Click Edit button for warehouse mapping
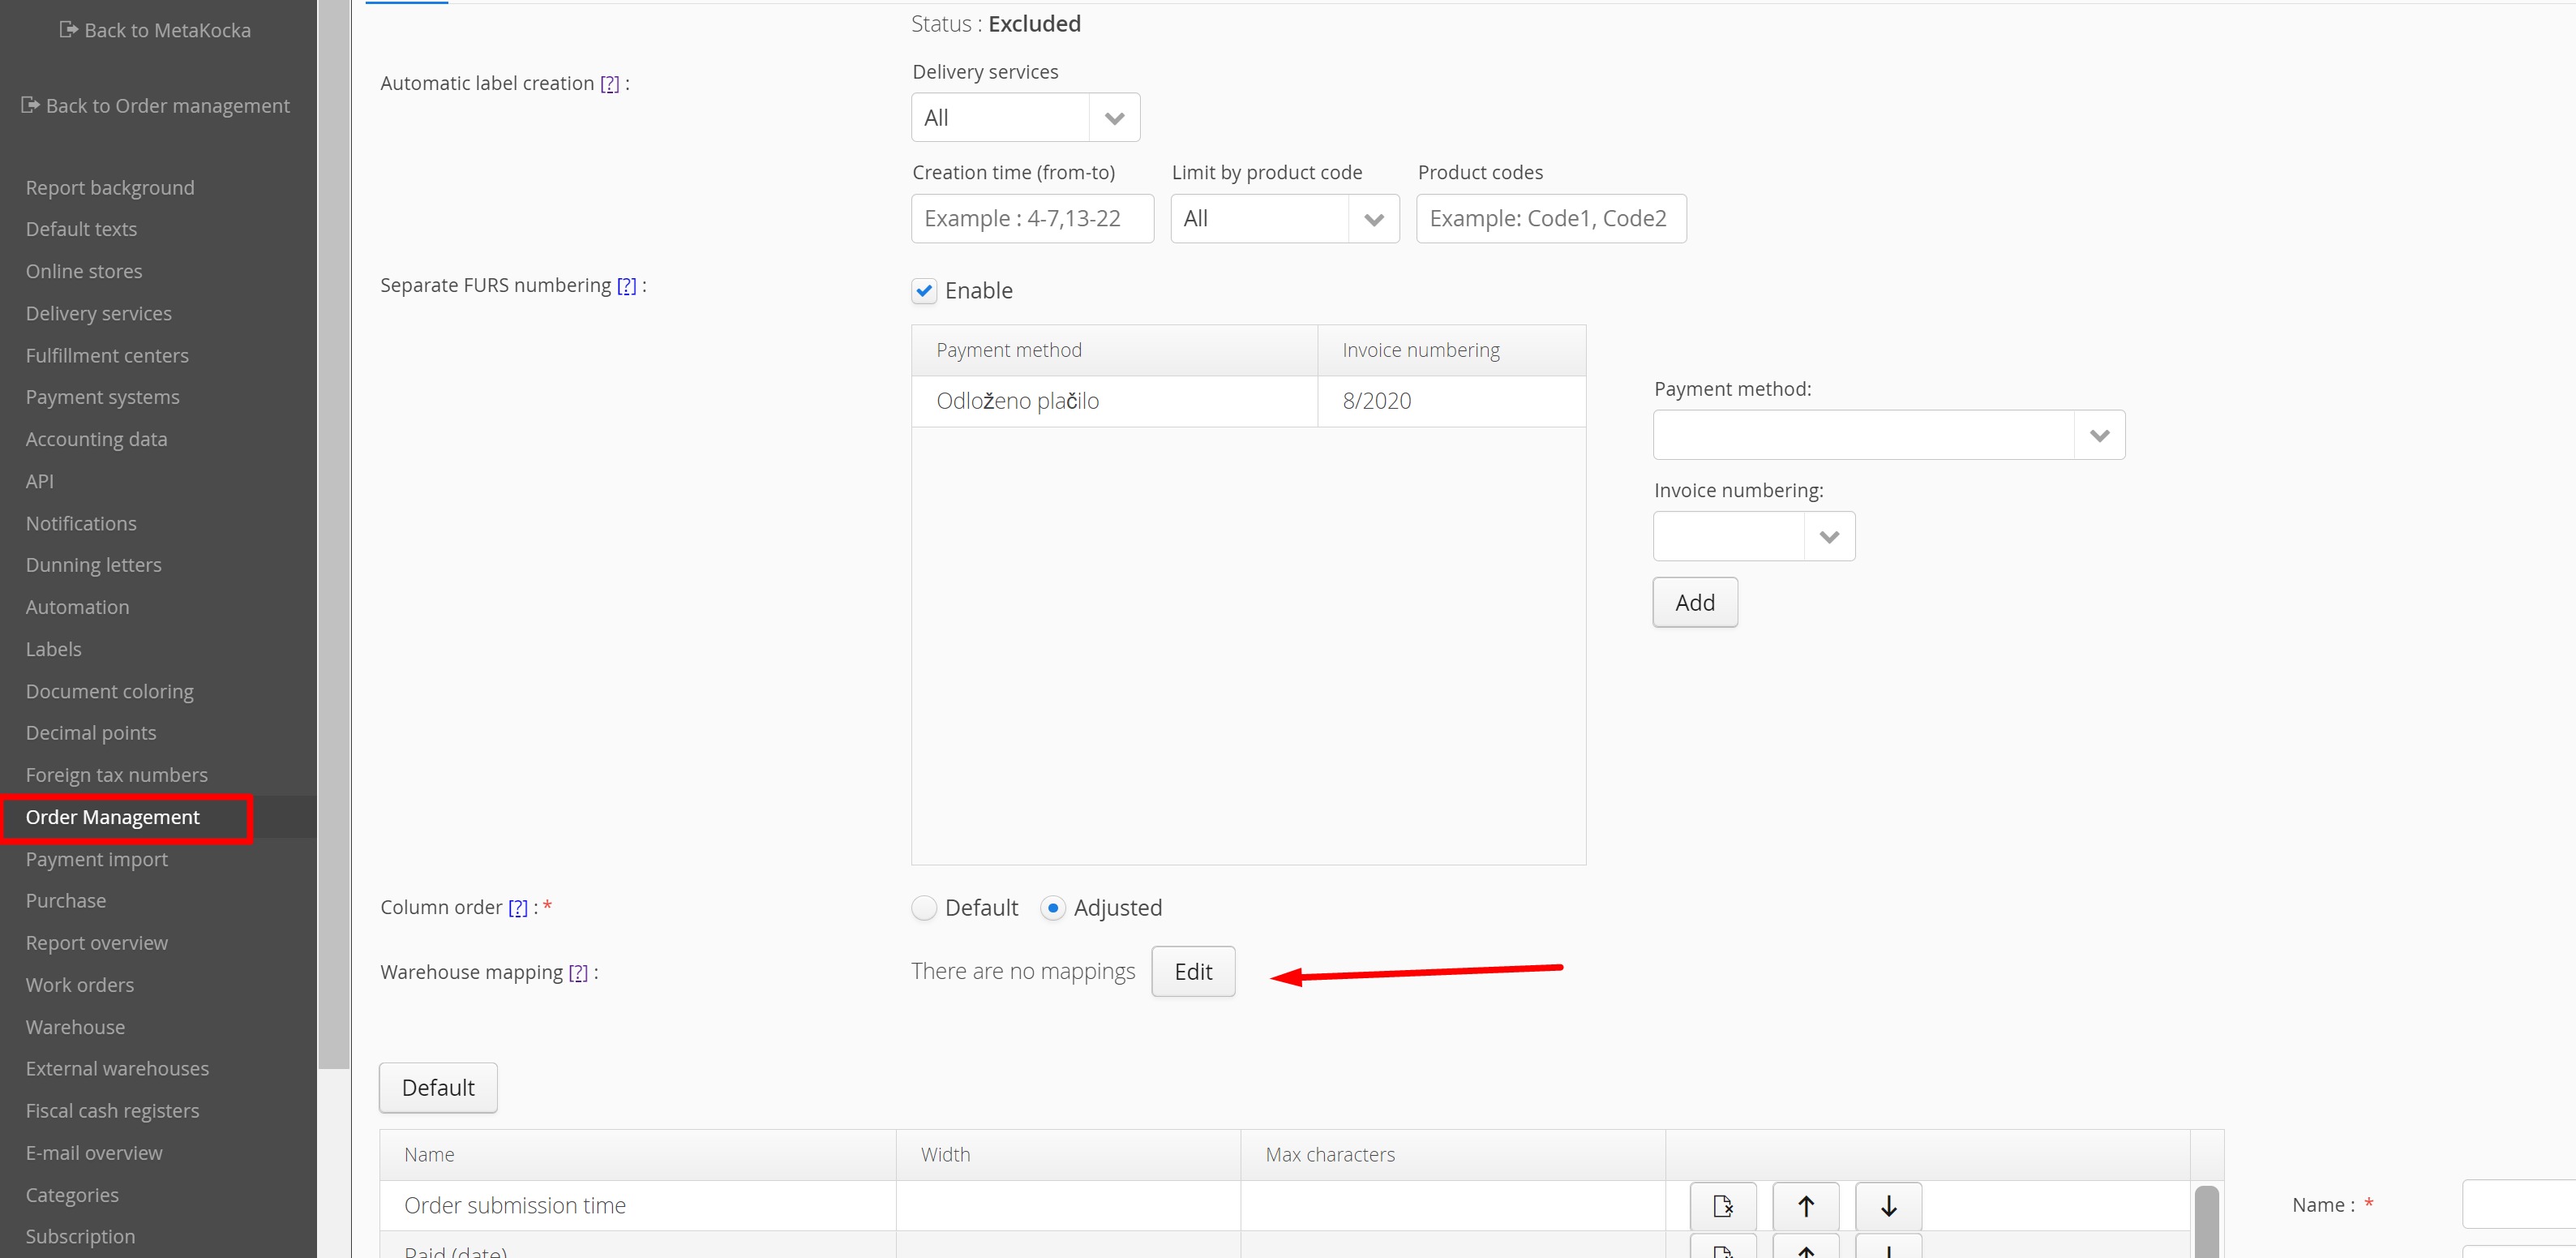2576x1258 pixels. [1193, 971]
